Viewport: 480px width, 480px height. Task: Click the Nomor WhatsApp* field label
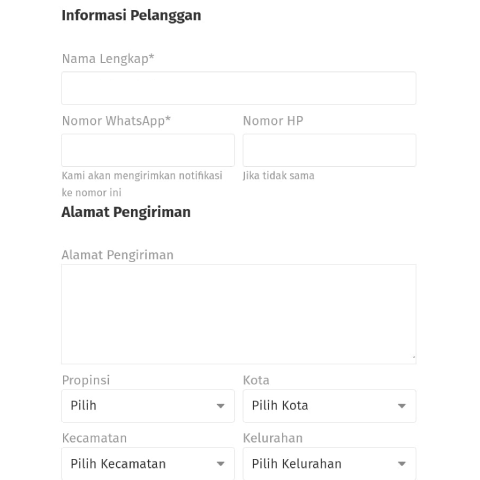click(116, 121)
